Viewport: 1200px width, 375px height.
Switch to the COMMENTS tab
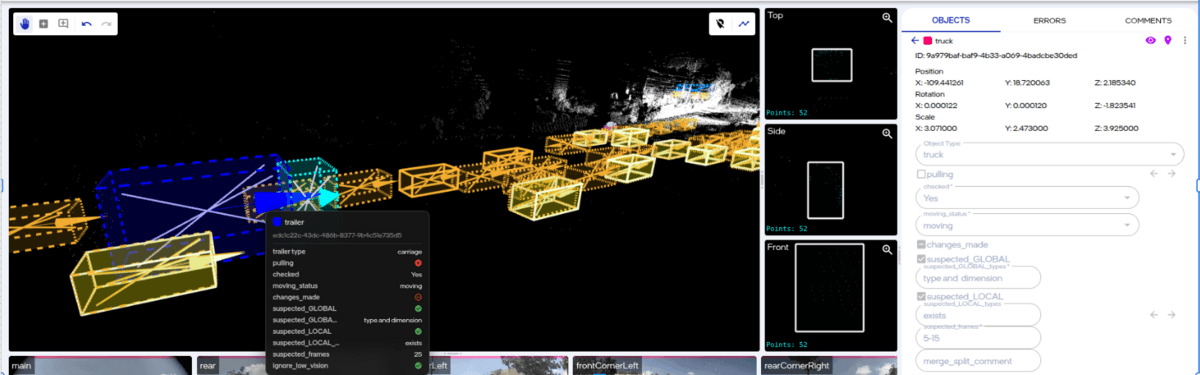(x=1148, y=20)
